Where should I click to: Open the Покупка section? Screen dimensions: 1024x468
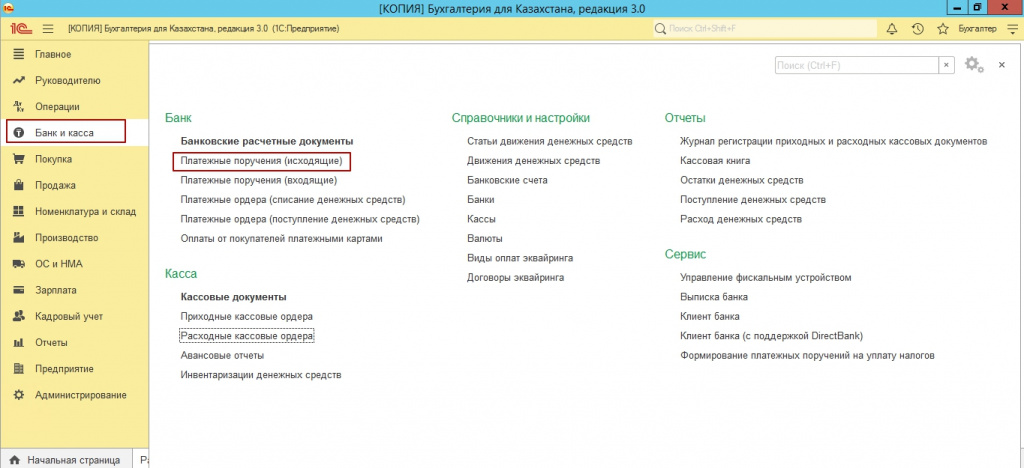pos(54,159)
